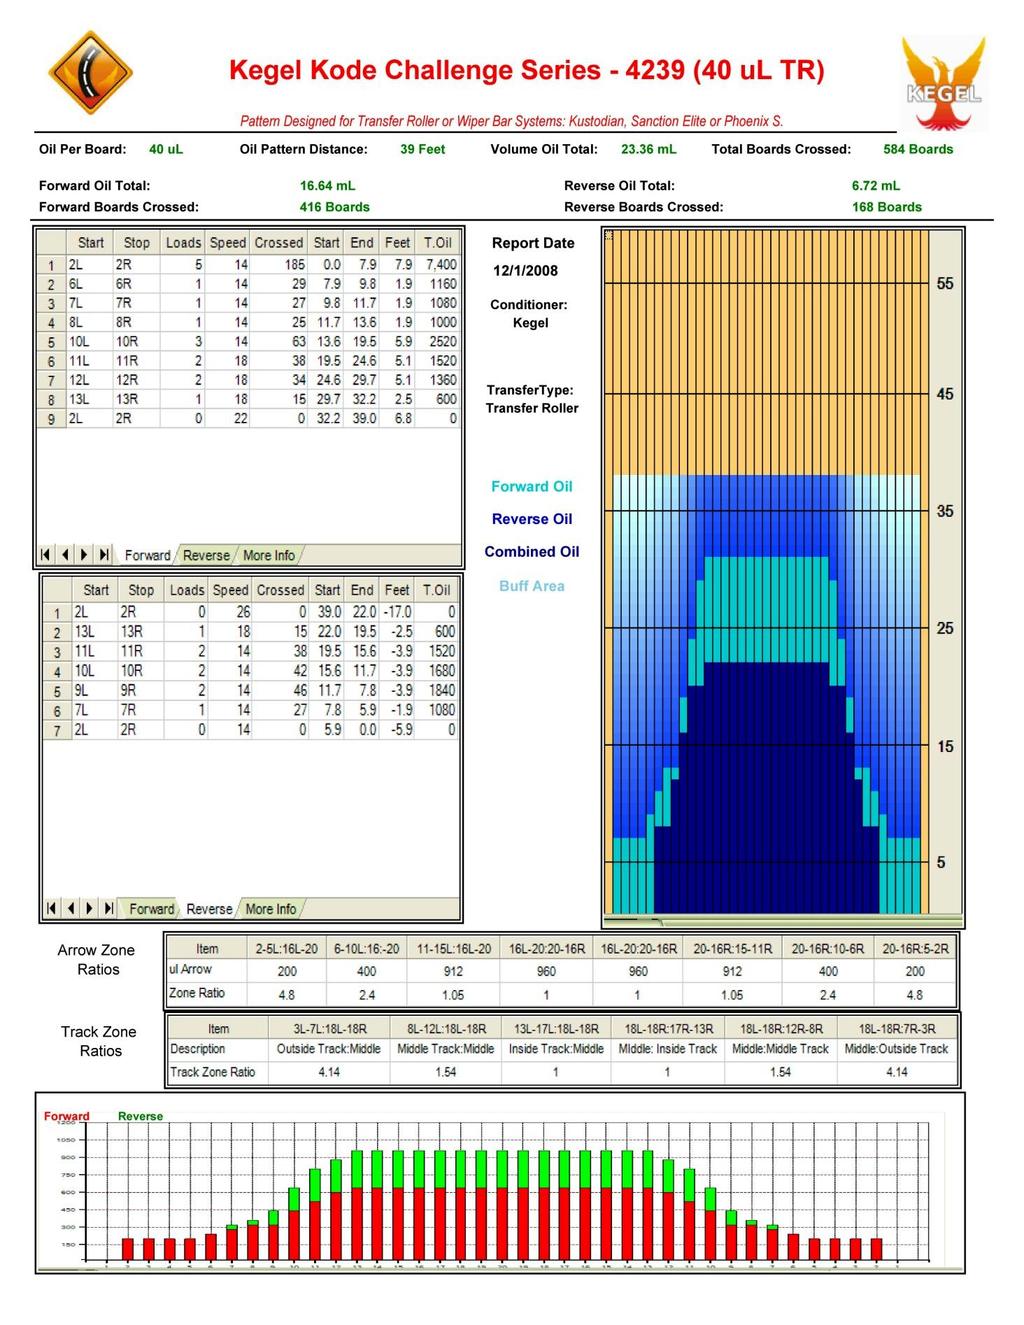
Task: Select the '2-5L:16L-20' arrow zone column header
Action: (x=286, y=948)
